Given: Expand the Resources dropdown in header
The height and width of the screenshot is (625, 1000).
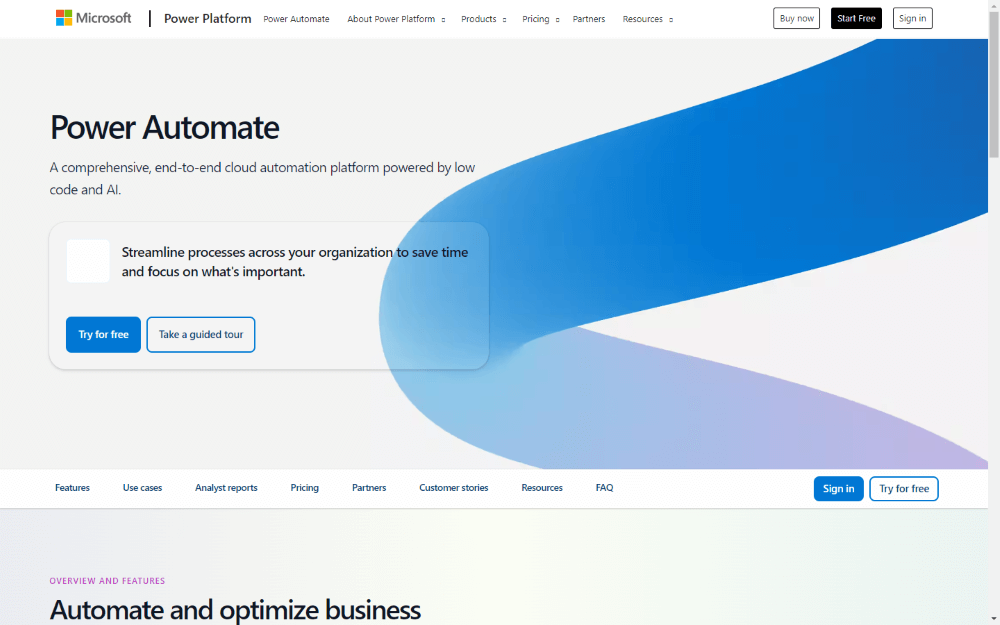Looking at the screenshot, I should 647,19.
